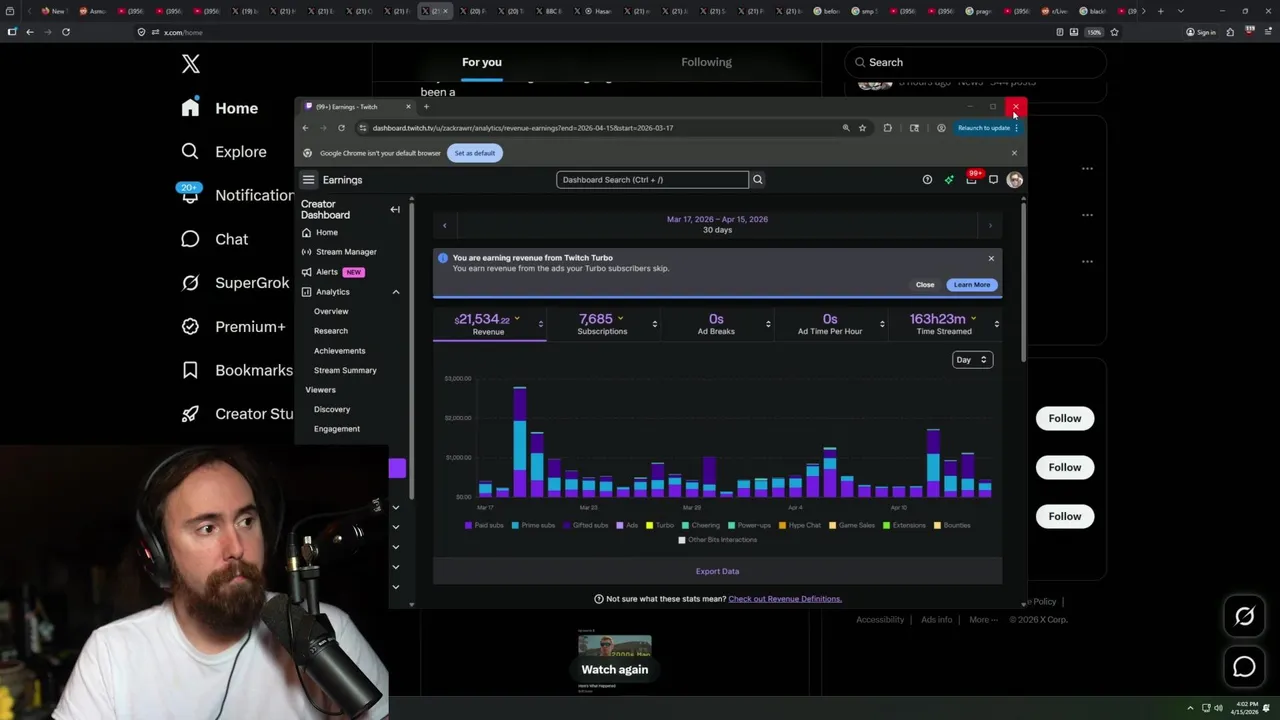Toggle Cheering series in chart legend
This screenshot has width=1280, height=720.
701,525
